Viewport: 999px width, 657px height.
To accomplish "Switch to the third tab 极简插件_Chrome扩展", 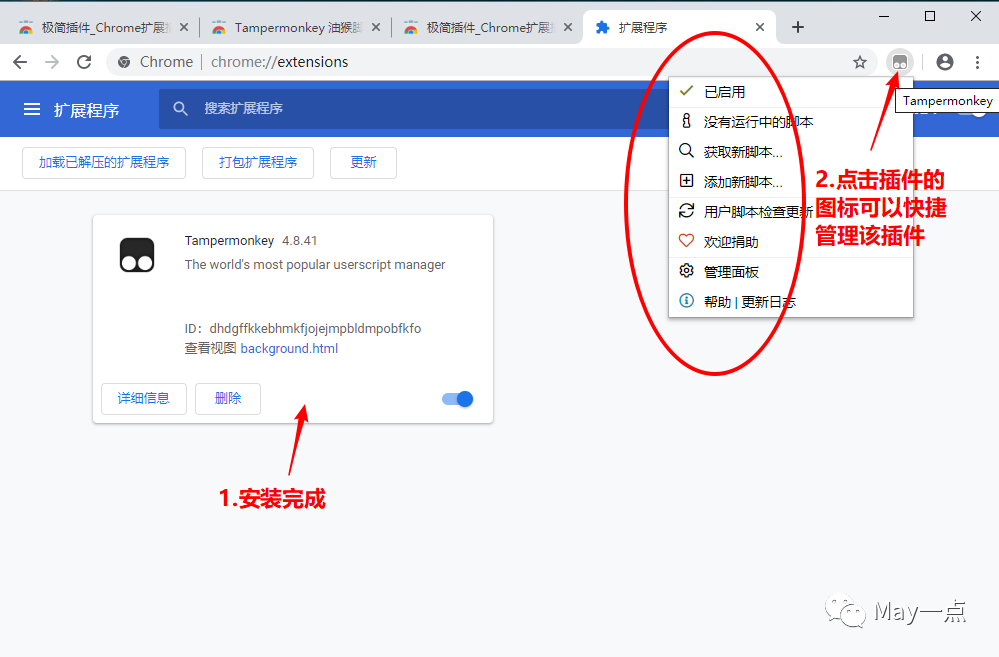I will tap(487, 27).
